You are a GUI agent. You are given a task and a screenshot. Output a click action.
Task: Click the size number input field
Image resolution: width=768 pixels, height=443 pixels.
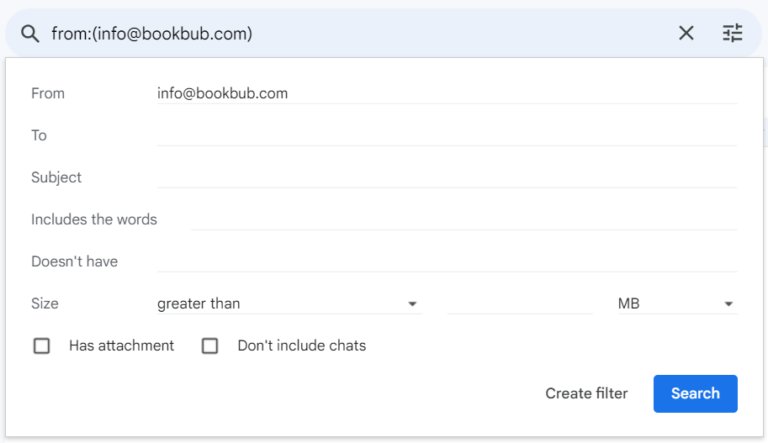520,303
